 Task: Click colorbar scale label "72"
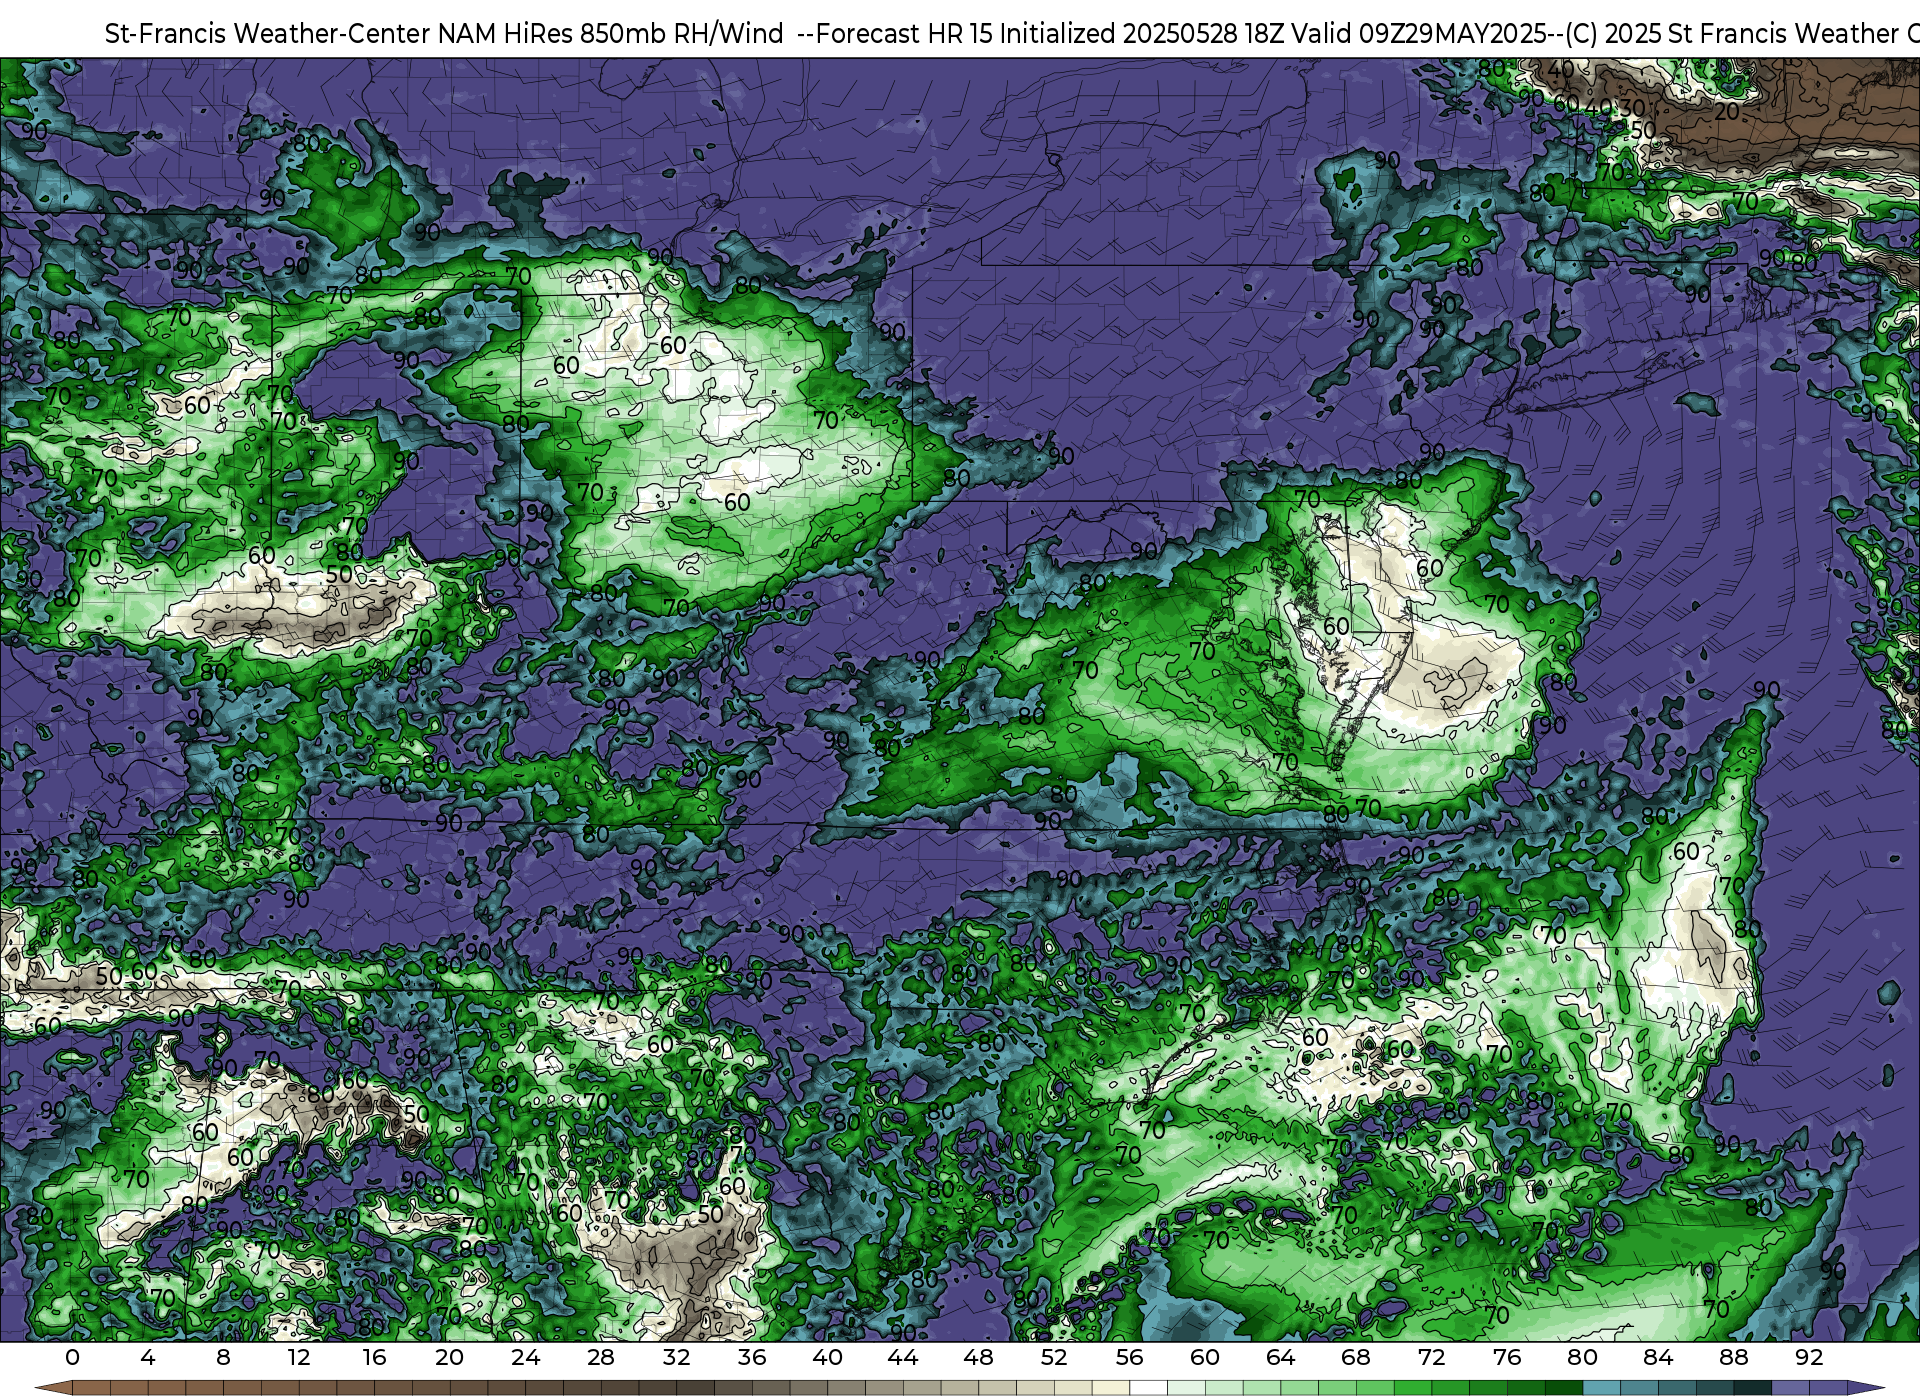click(1431, 1357)
